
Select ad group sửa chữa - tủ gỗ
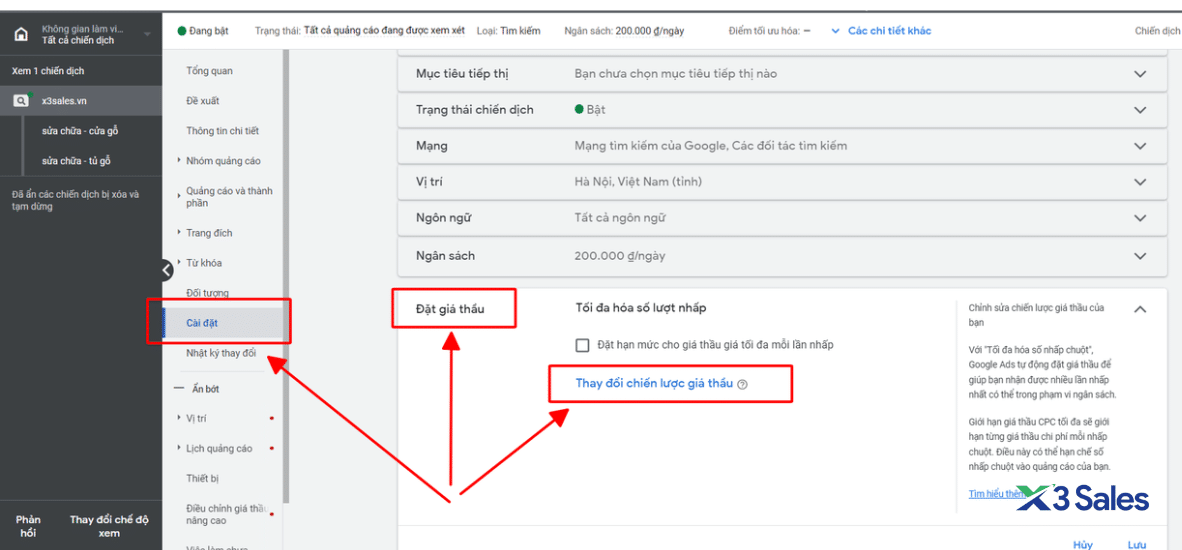click(77, 161)
